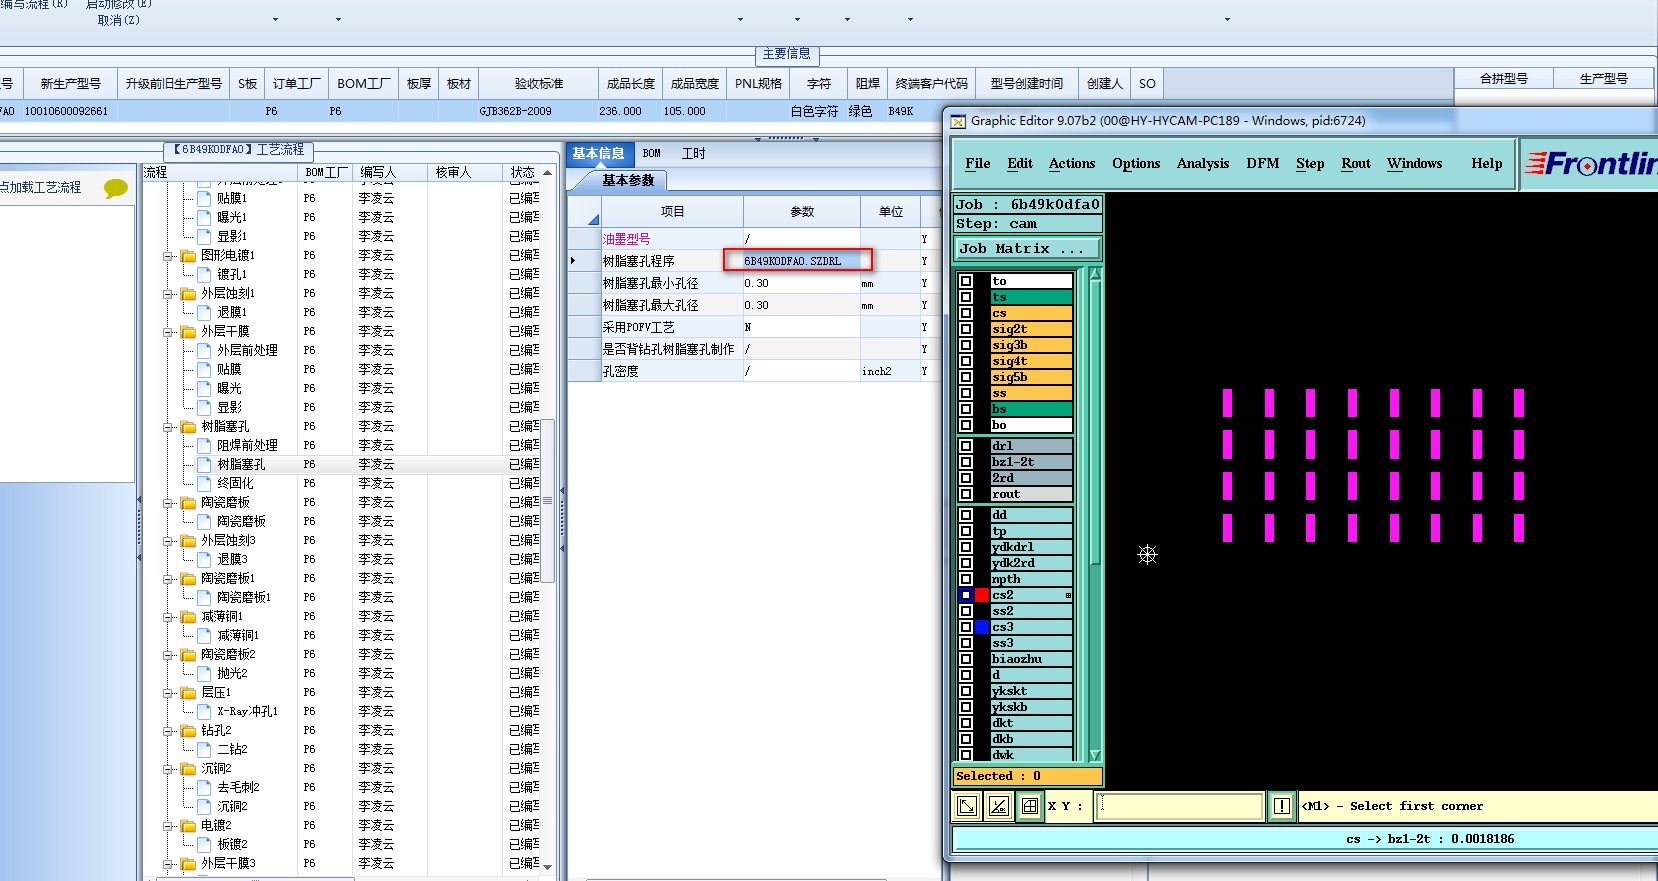Click the Frontline logo in Graphic Editor
Image resolution: width=1658 pixels, height=881 pixels.
[x=1591, y=163]
